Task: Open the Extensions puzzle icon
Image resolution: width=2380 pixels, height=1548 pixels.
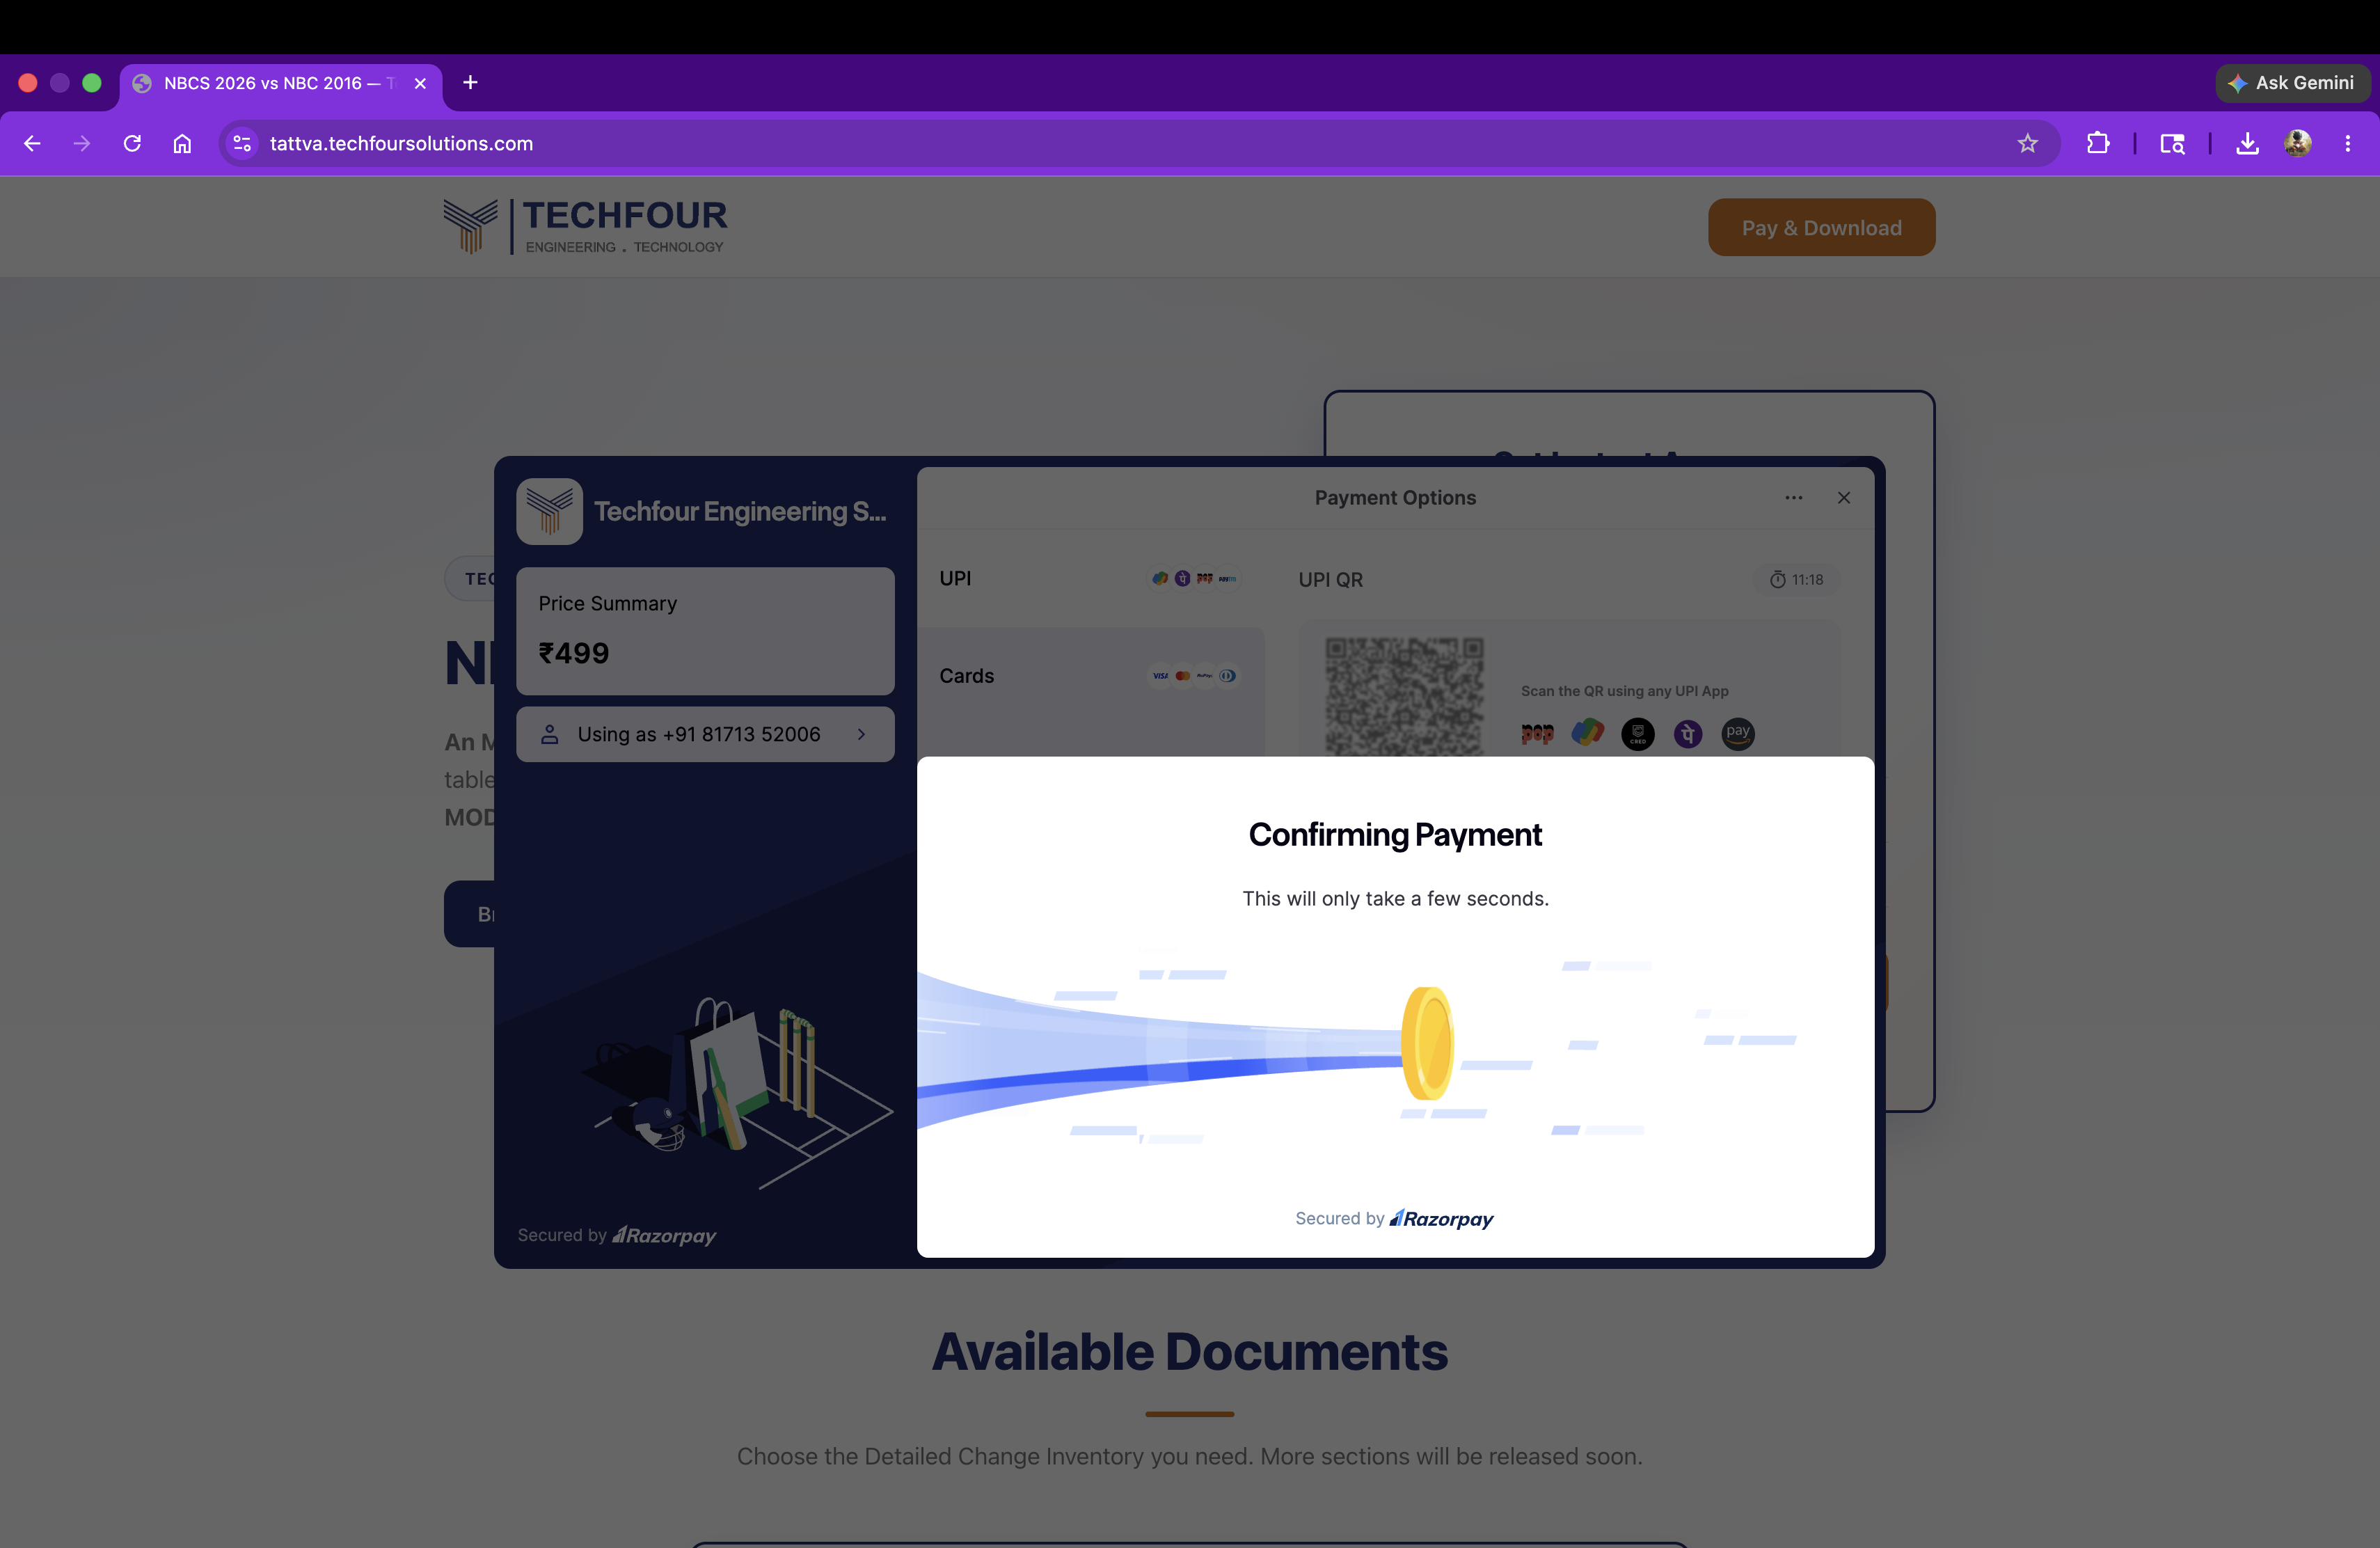Action: click(x=2098, y=143)
